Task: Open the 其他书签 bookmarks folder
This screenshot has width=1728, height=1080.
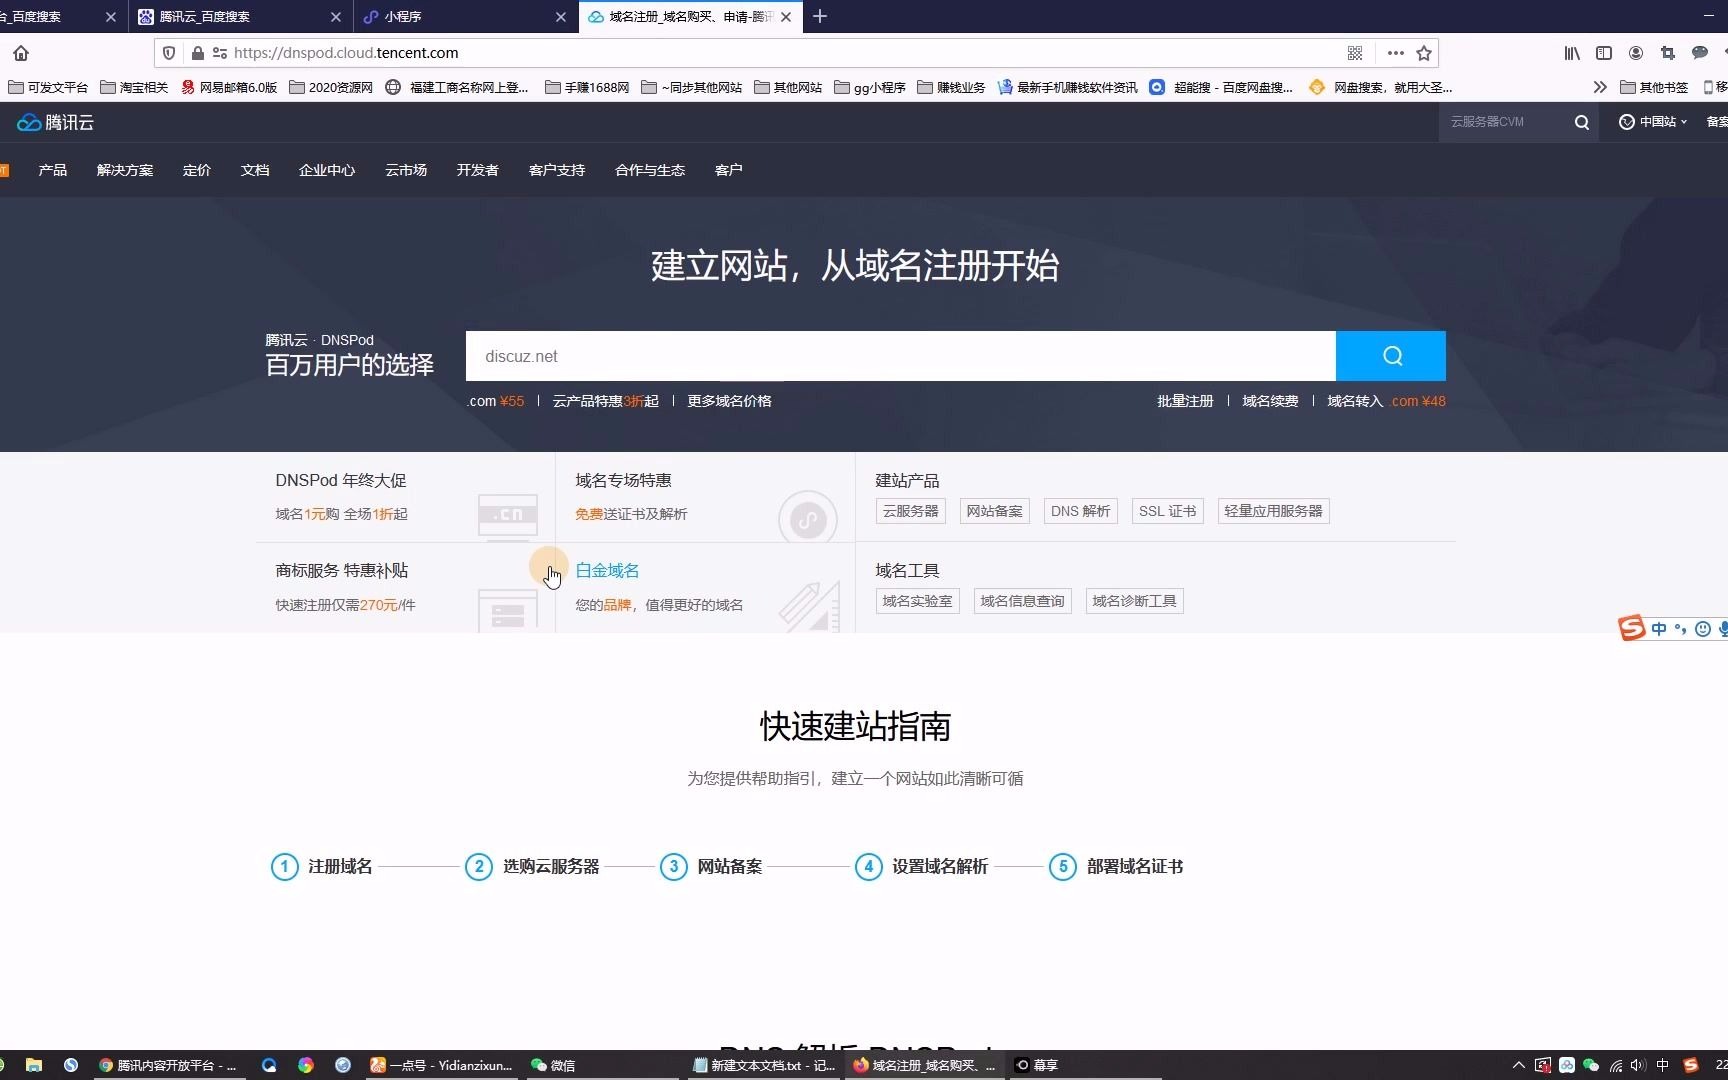Action: (1654, 87)
